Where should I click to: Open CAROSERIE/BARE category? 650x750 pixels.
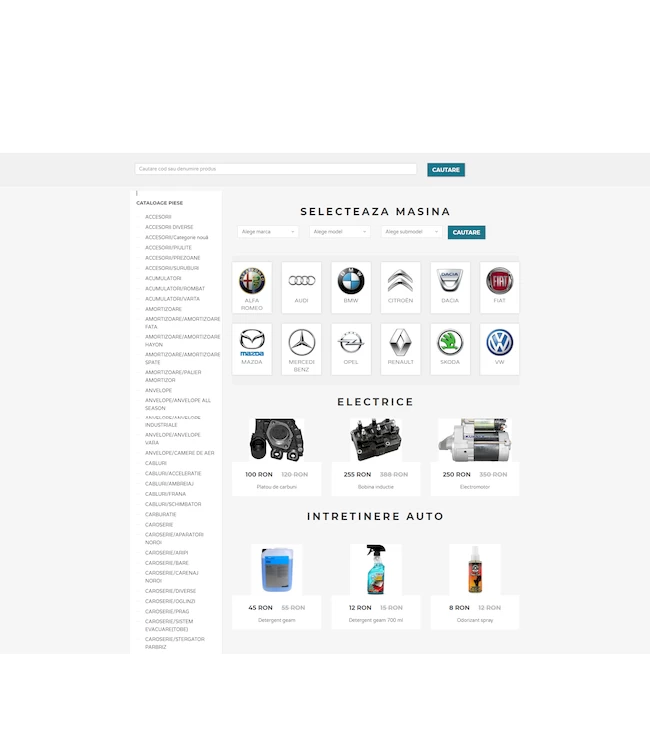click(167, 563)
